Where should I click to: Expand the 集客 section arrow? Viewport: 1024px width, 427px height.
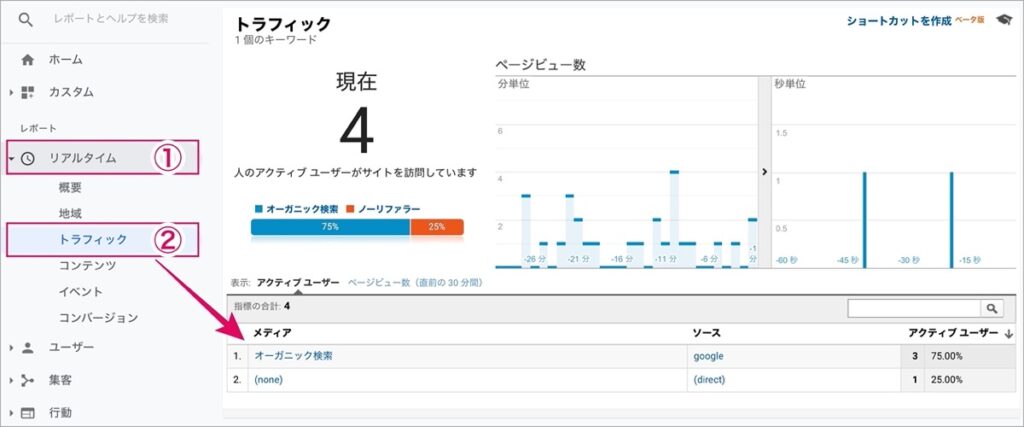point(11,380)
